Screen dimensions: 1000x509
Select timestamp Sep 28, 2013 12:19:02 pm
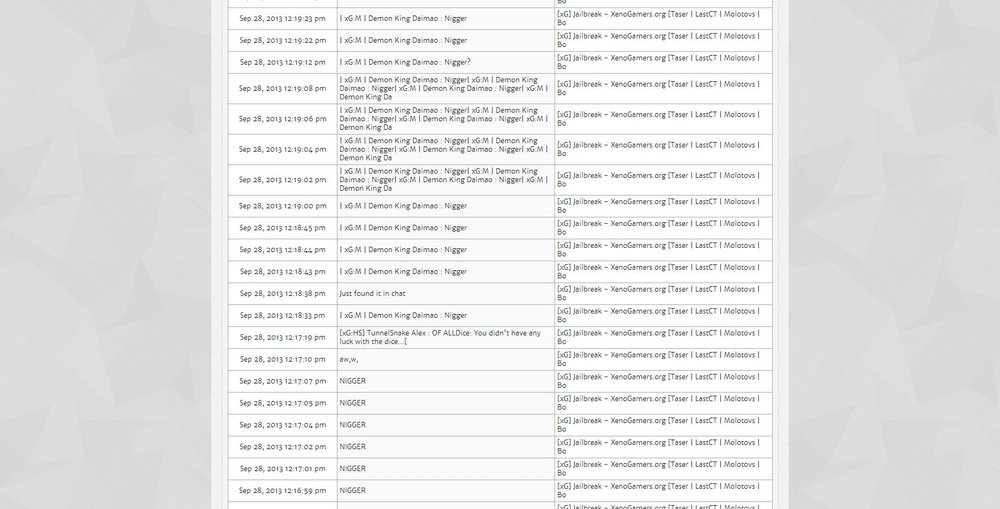(283, 180)
